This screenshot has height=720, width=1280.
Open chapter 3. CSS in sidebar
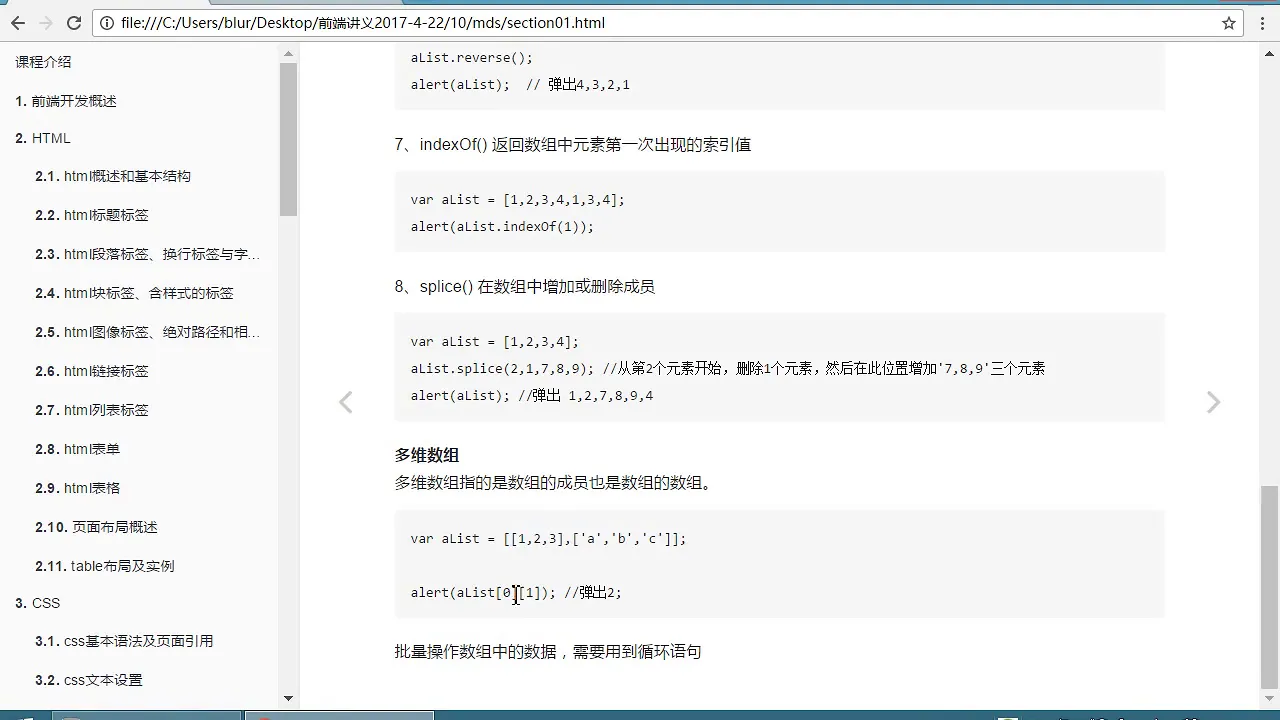(38, 603)
